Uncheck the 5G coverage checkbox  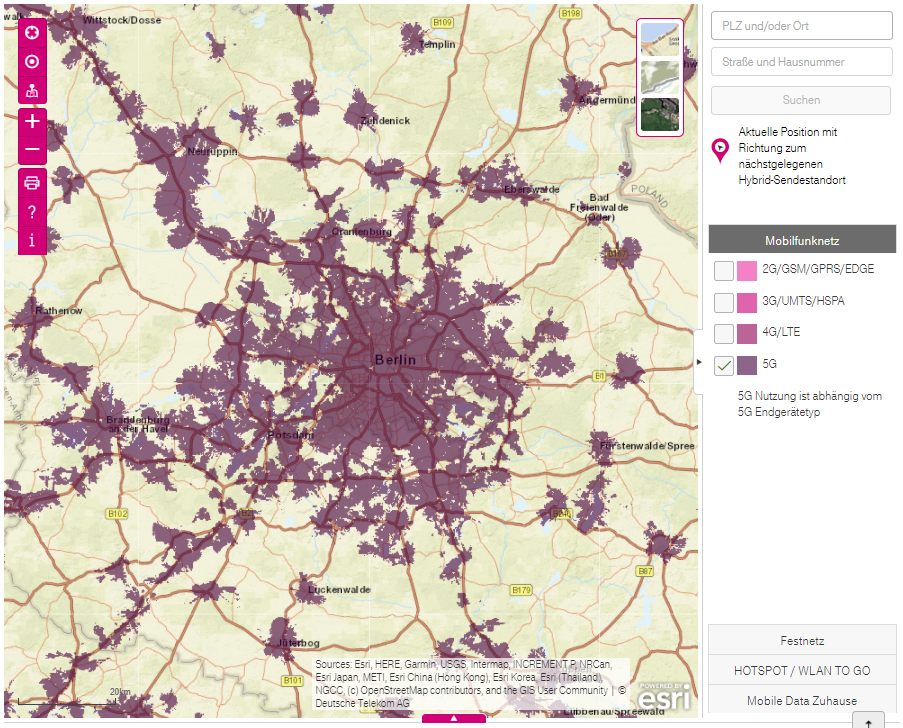pos(724,365)
